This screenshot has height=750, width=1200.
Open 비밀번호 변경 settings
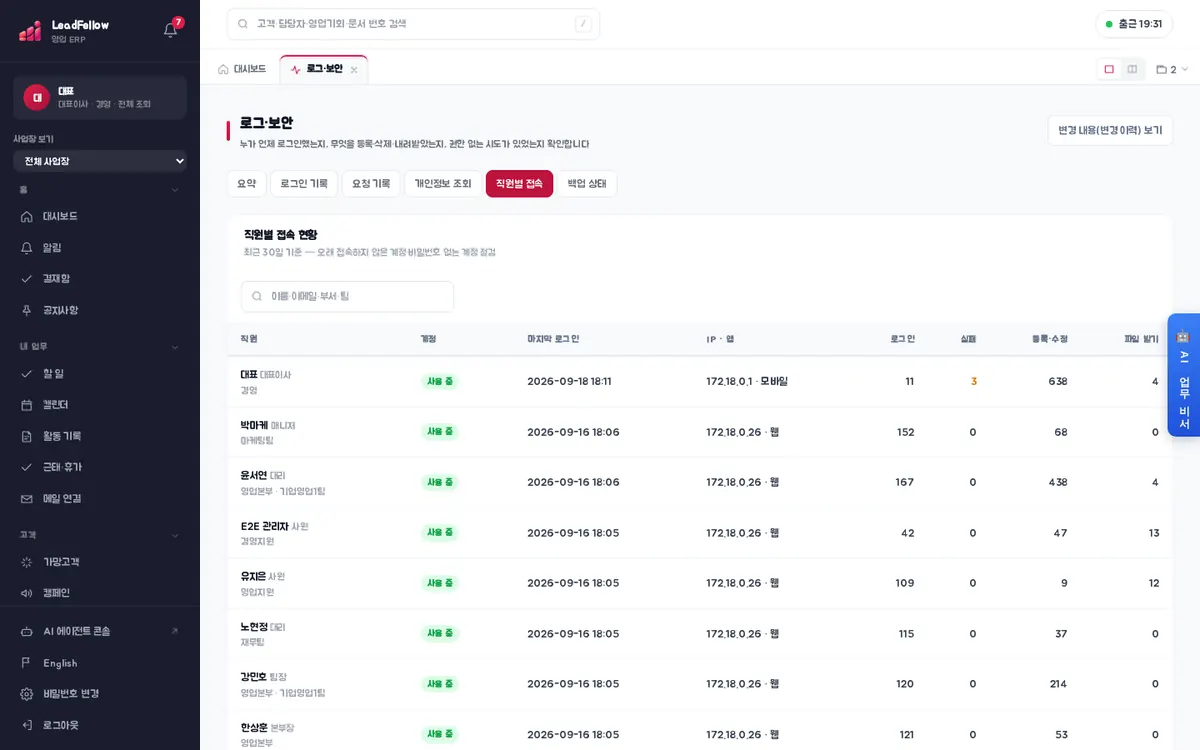pos(100,694)
